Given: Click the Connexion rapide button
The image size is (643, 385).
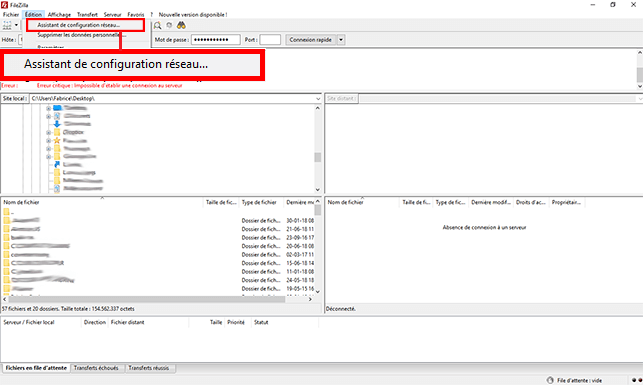Looking at the screenshot, I should [x=310, y=40].
